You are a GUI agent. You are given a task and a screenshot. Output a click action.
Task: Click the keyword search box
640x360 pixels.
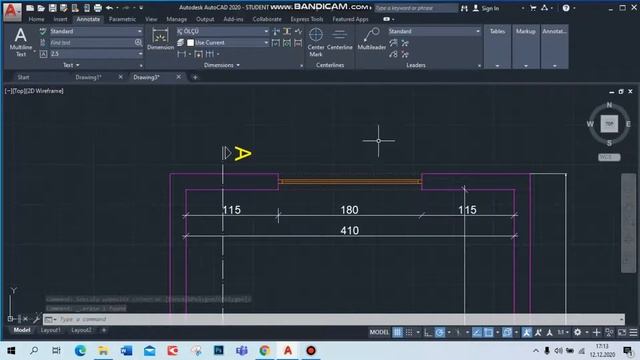pos(416,8)
